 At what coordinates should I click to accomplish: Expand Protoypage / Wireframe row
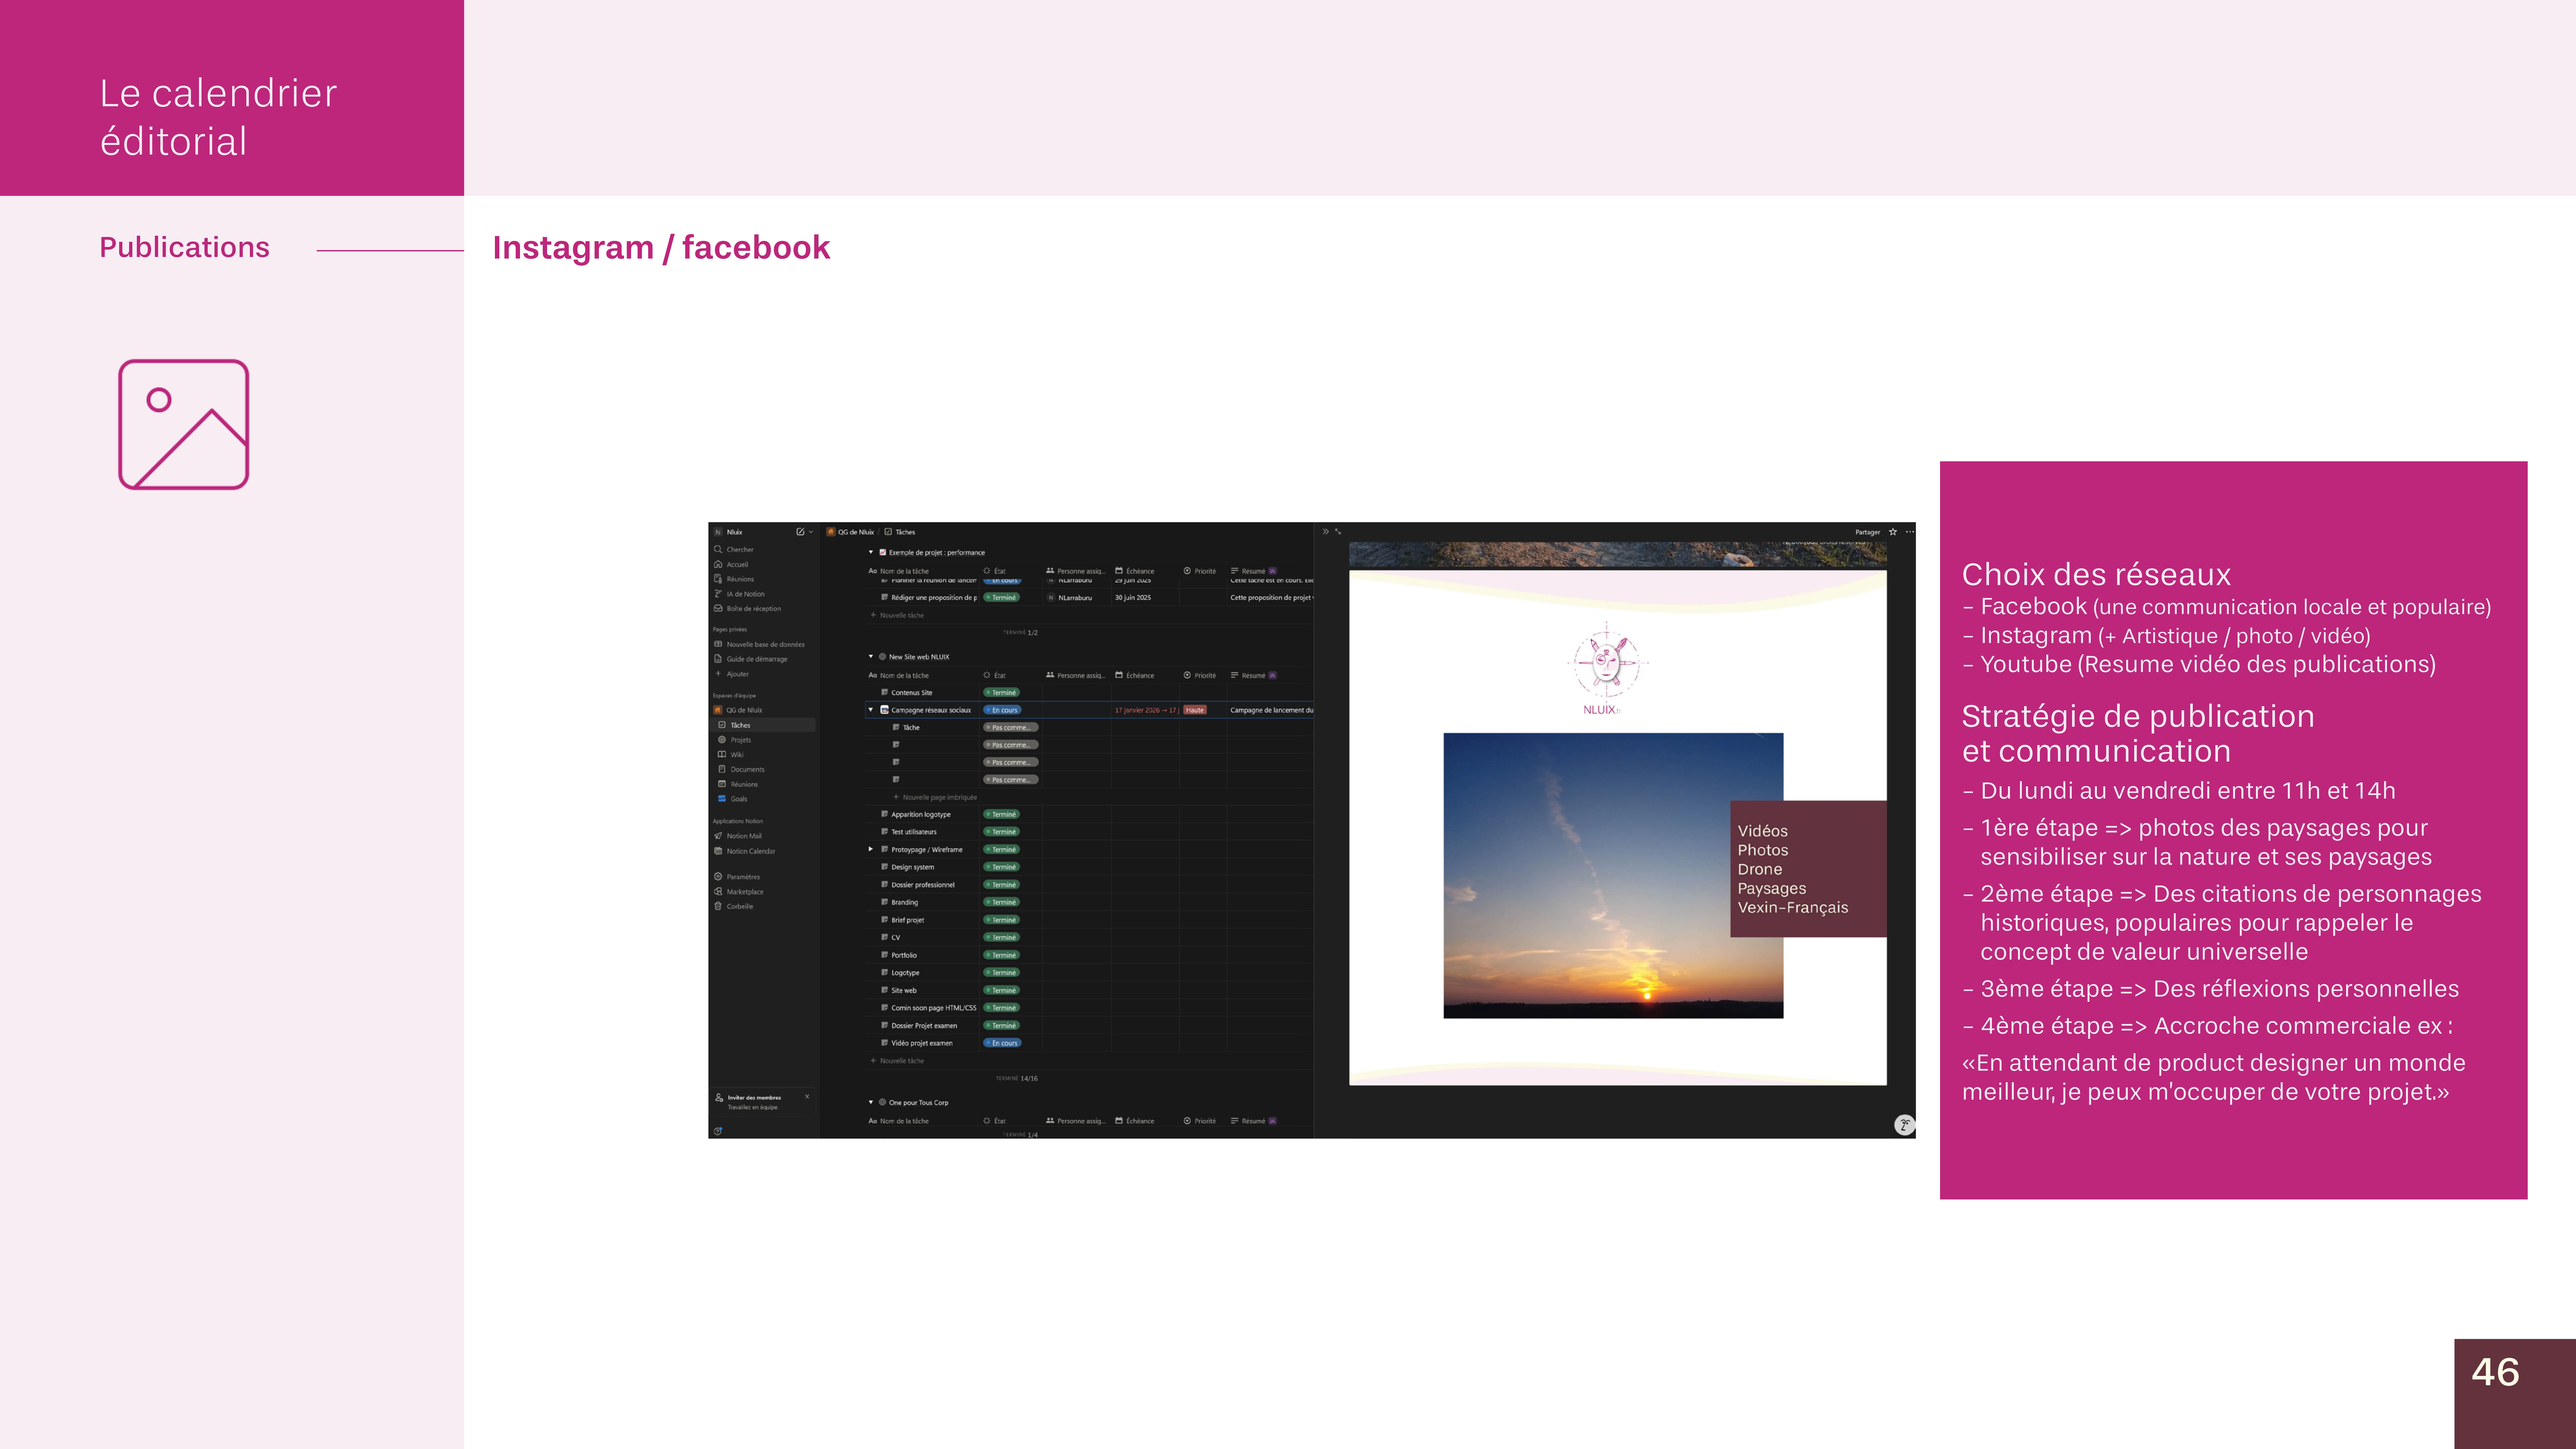click(x=871, y=849)
